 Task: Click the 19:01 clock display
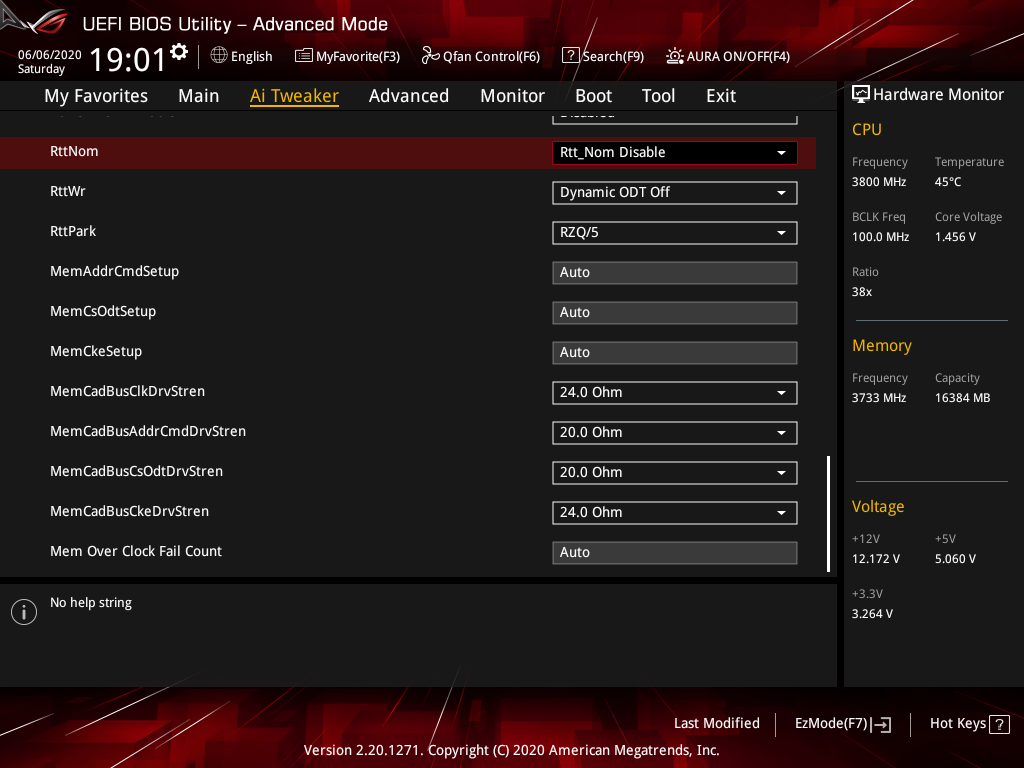128,59
